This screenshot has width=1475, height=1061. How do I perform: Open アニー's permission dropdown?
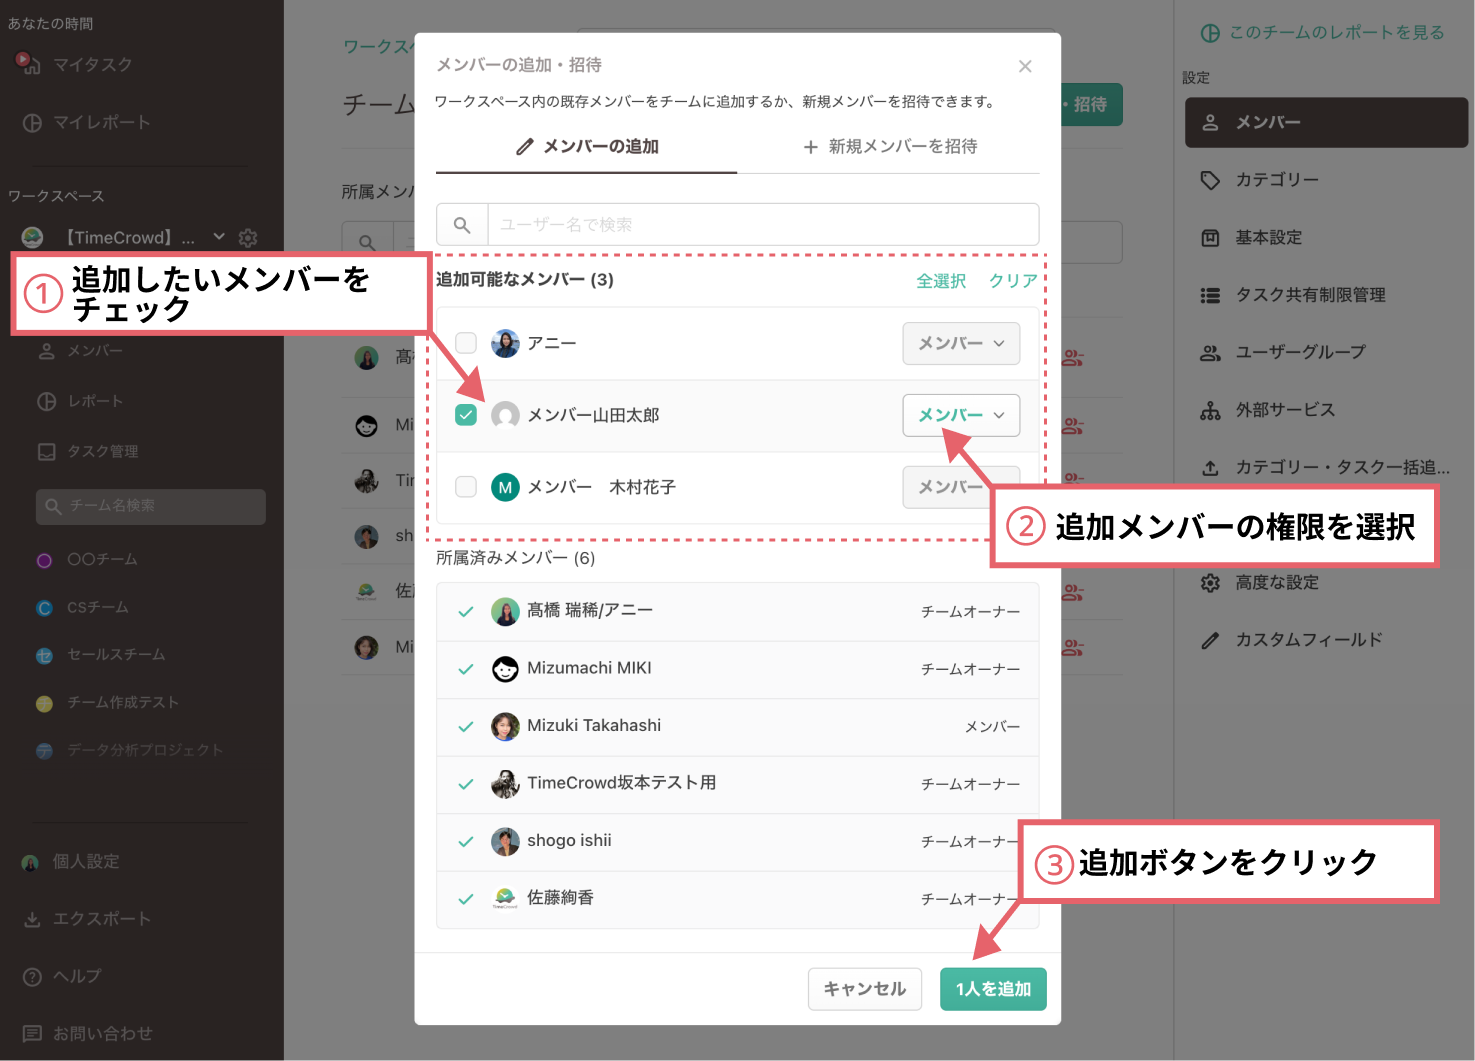click(960, 343)
